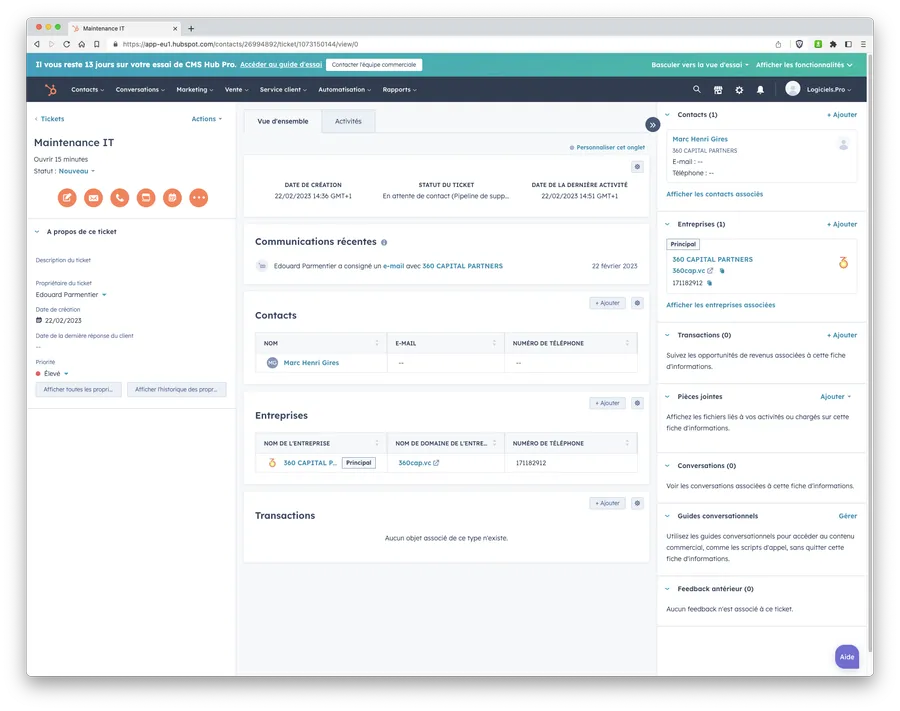Click Contacter l'équipe commerciale button

(374, 65)
